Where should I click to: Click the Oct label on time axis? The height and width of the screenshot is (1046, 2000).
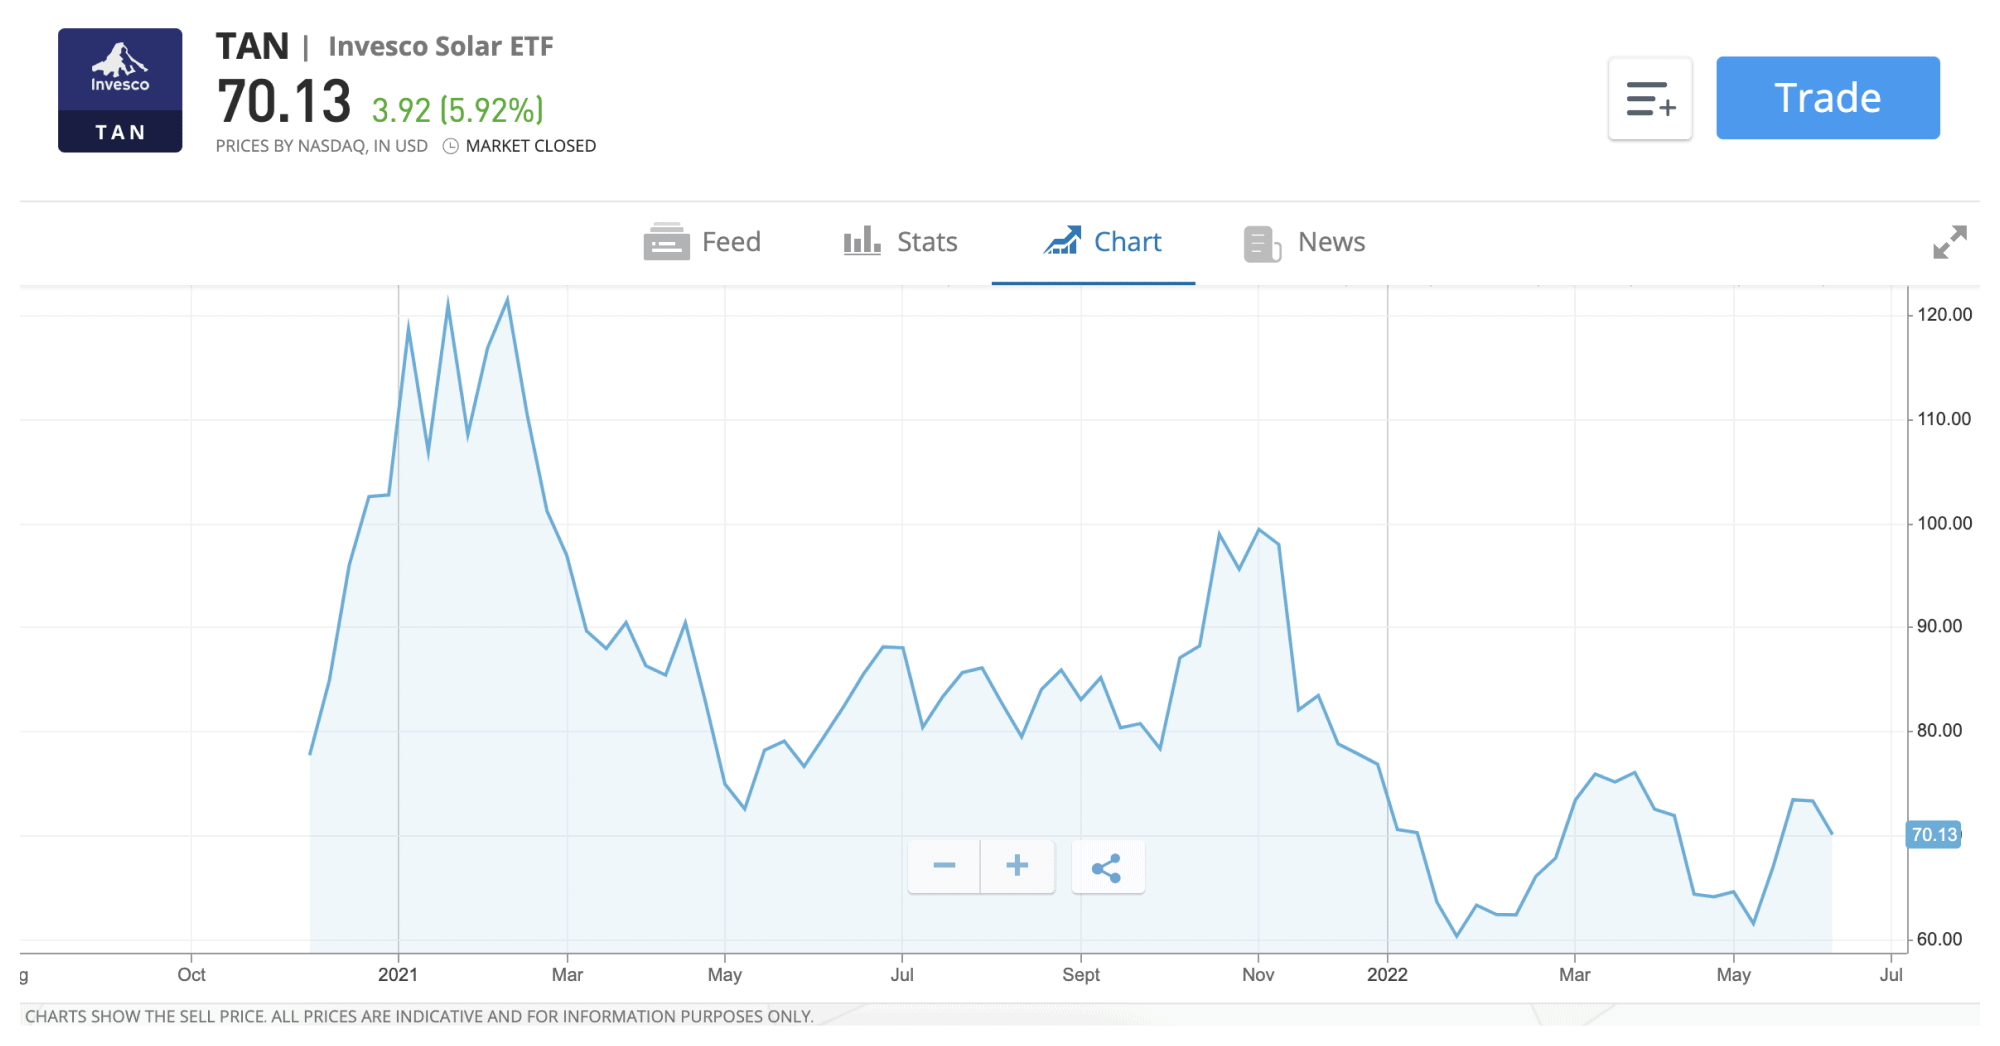click(191, 974)
